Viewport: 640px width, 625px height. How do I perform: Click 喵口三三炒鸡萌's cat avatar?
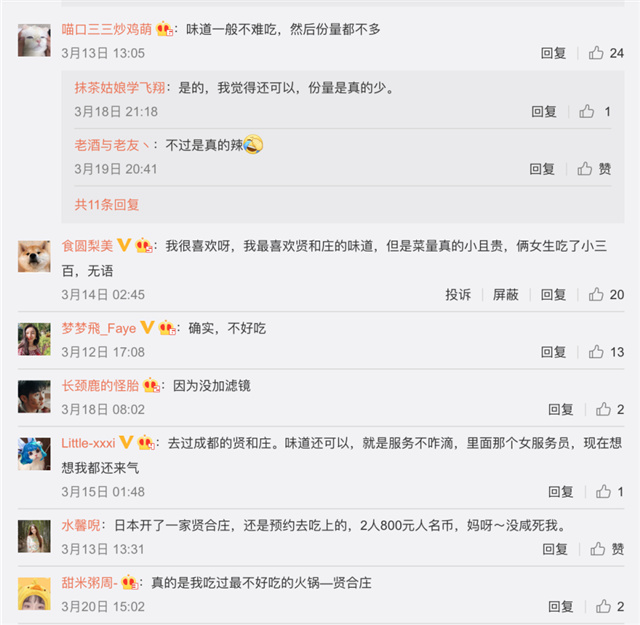[34, 40]
